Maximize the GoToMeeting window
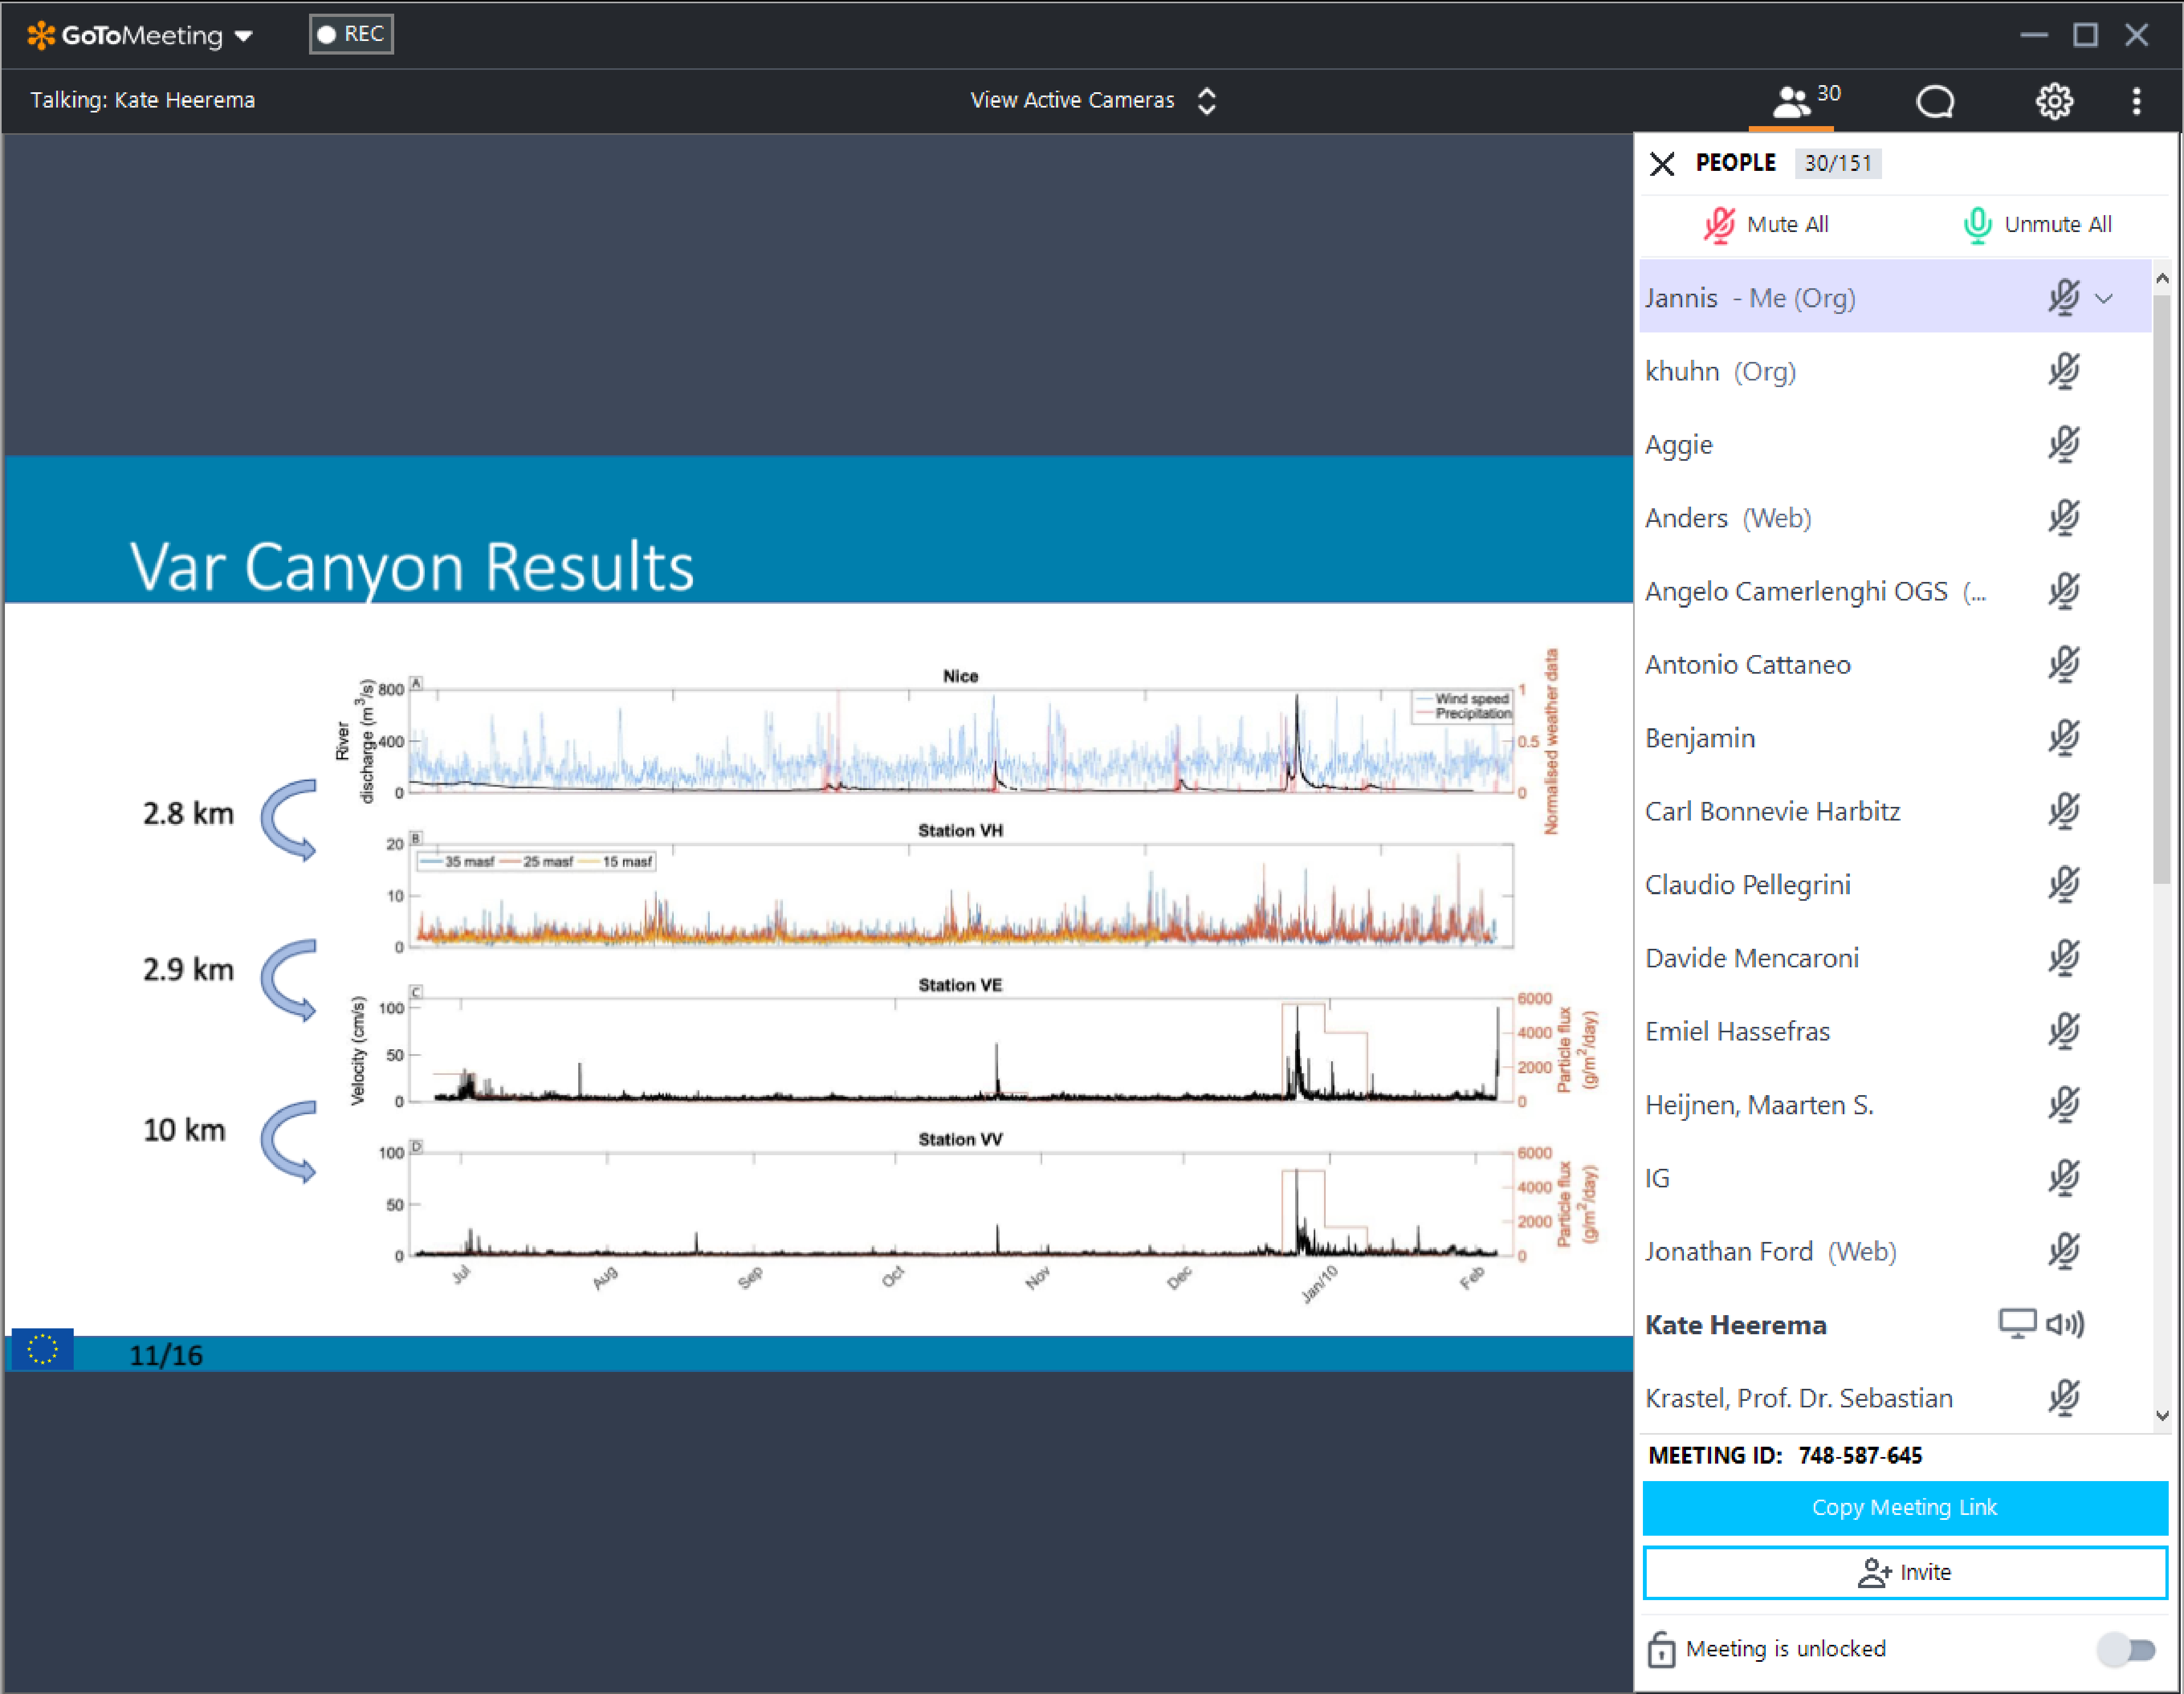Viewport: 2184px width, 1694px height. pos(2085,35)
